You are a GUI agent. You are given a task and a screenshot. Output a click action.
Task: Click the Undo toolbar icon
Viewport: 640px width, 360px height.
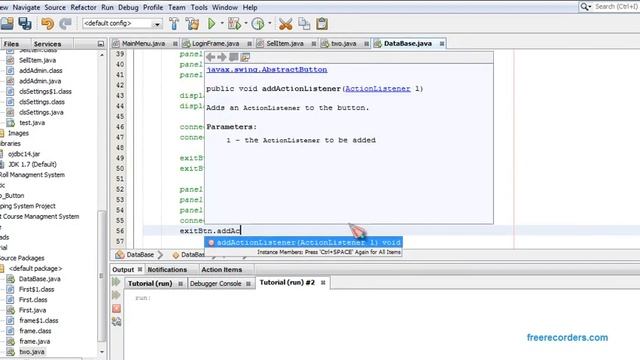coord(47,24)
